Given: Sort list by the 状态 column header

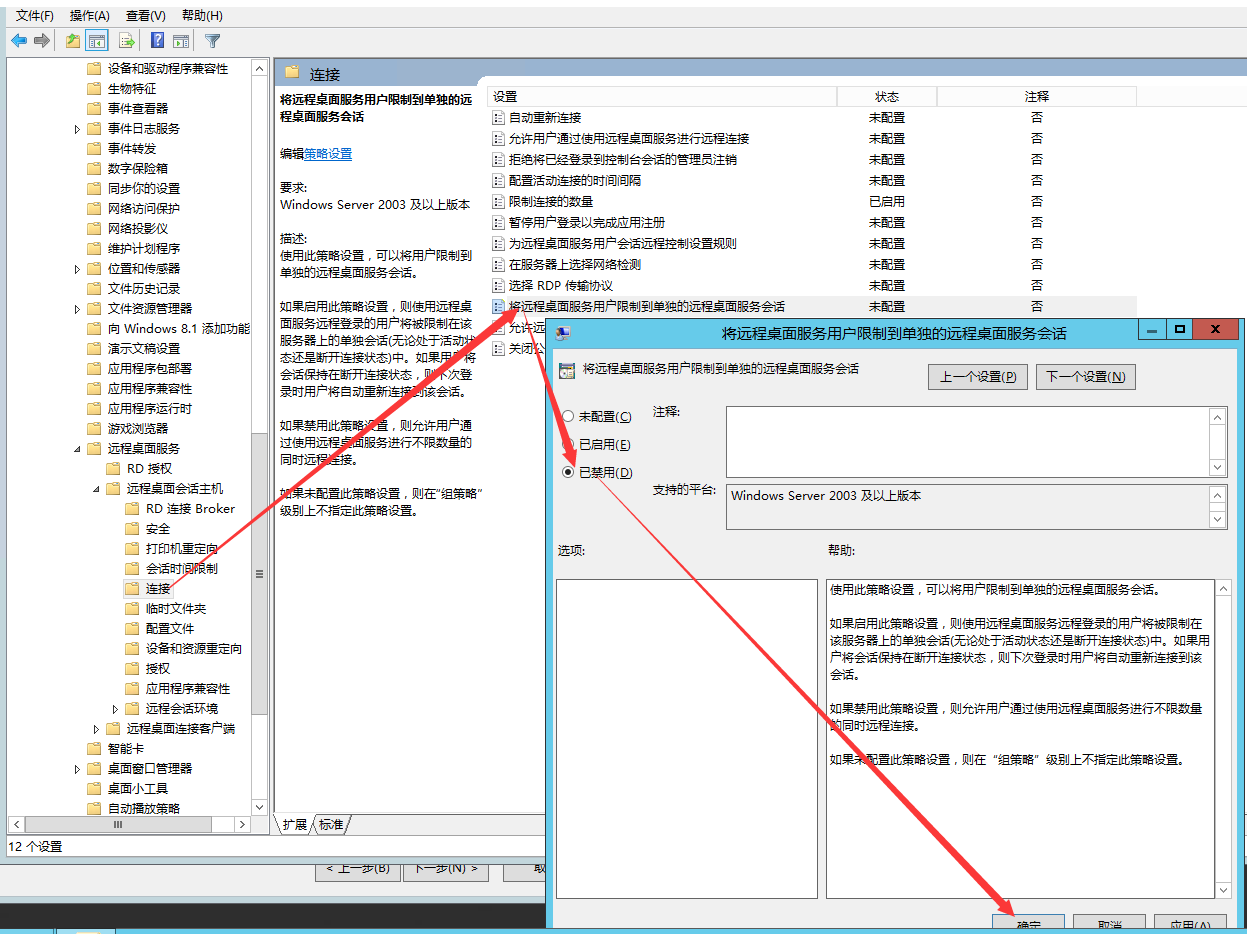Looking at the screenshot, I should (887, 97).
